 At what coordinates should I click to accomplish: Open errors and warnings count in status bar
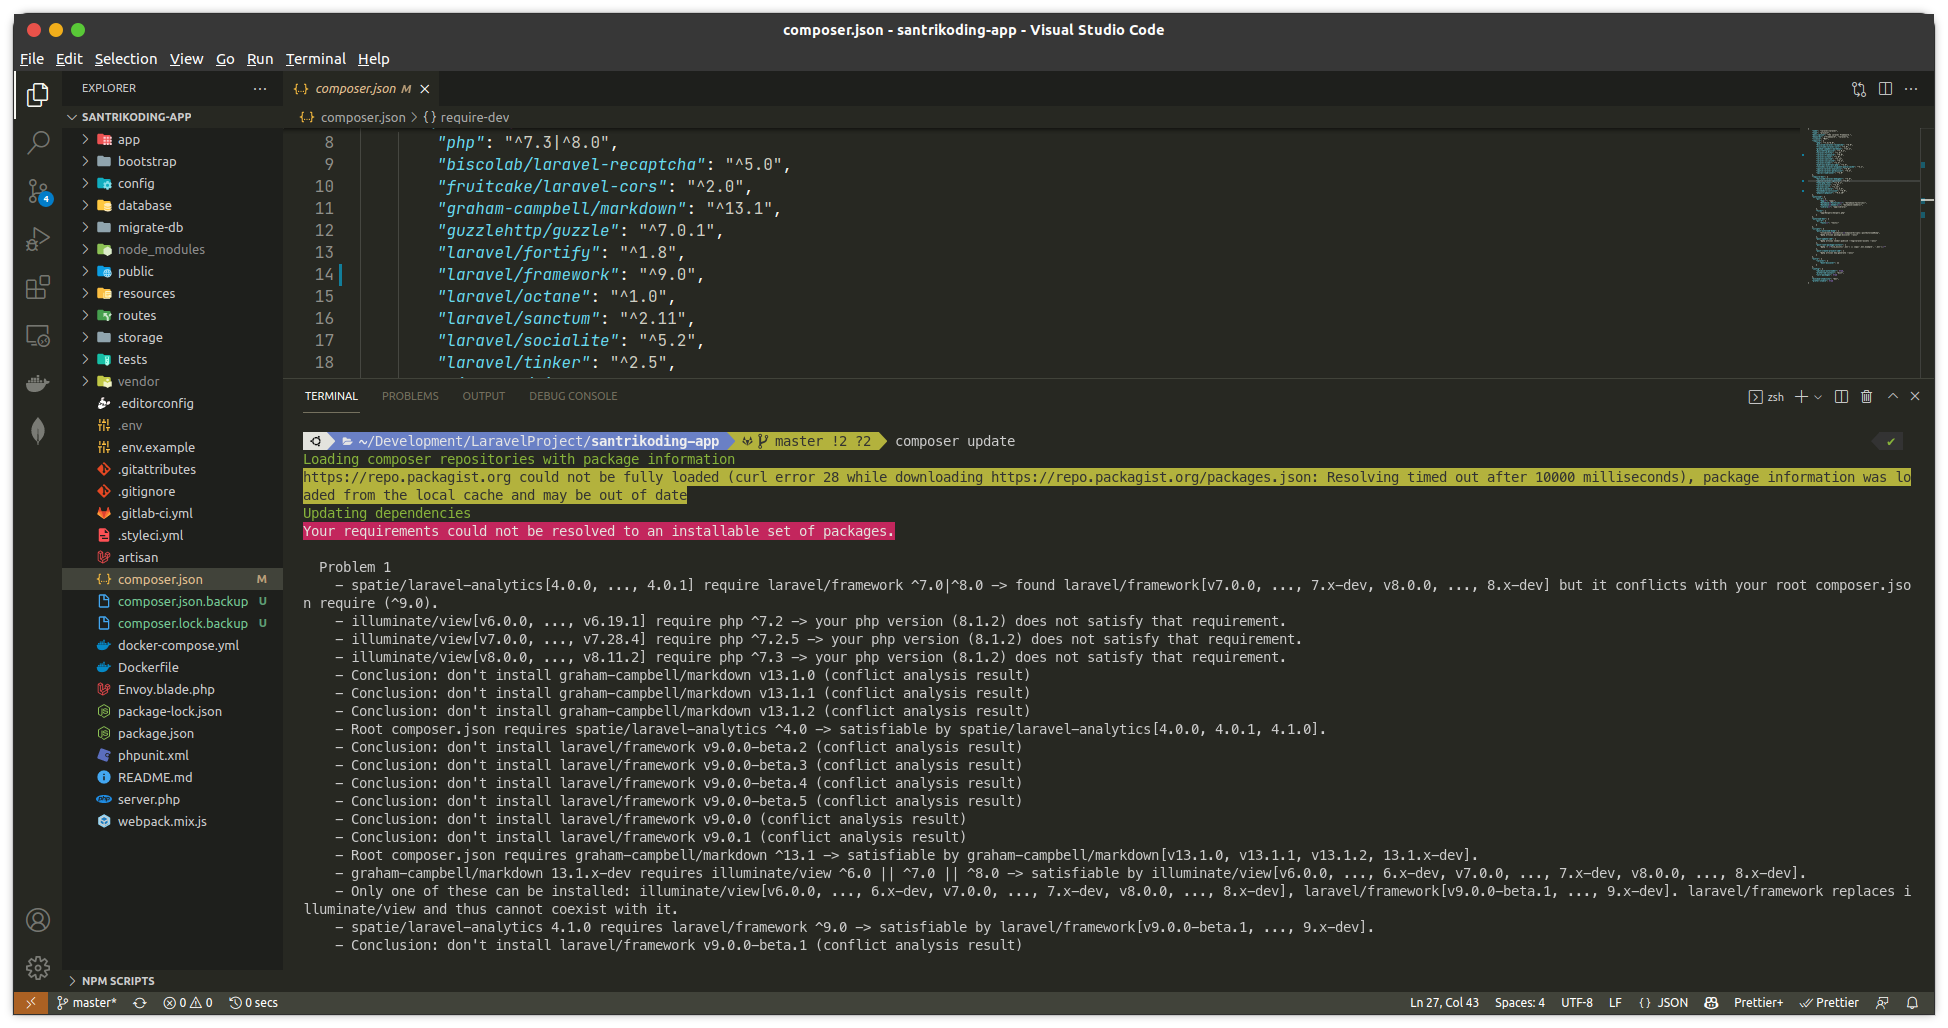(188, 1003)
